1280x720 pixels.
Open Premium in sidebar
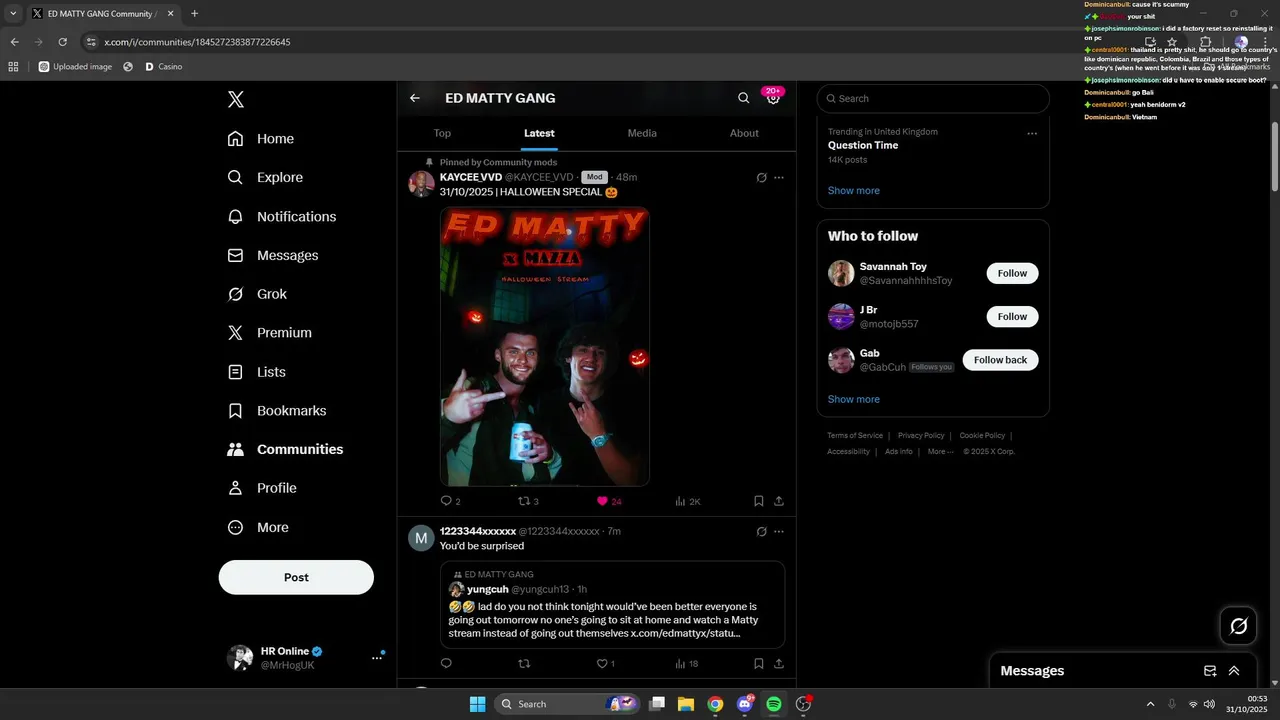(270, 333)
